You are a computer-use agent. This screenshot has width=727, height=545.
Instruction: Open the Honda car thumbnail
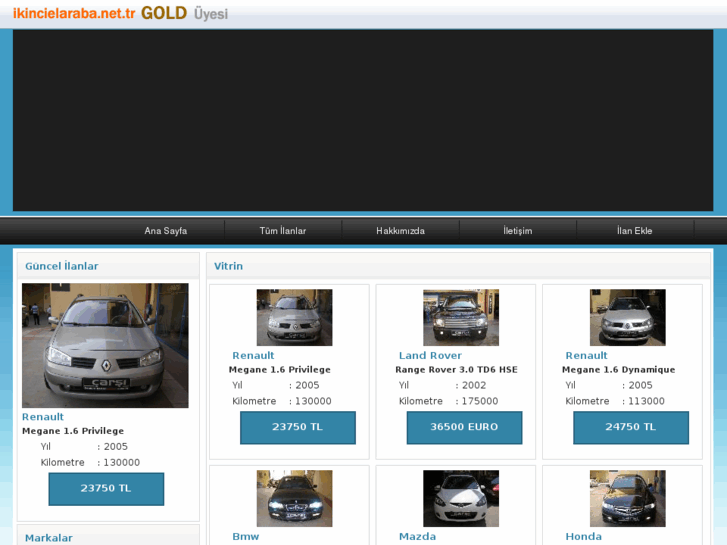[x=627, y=498]
